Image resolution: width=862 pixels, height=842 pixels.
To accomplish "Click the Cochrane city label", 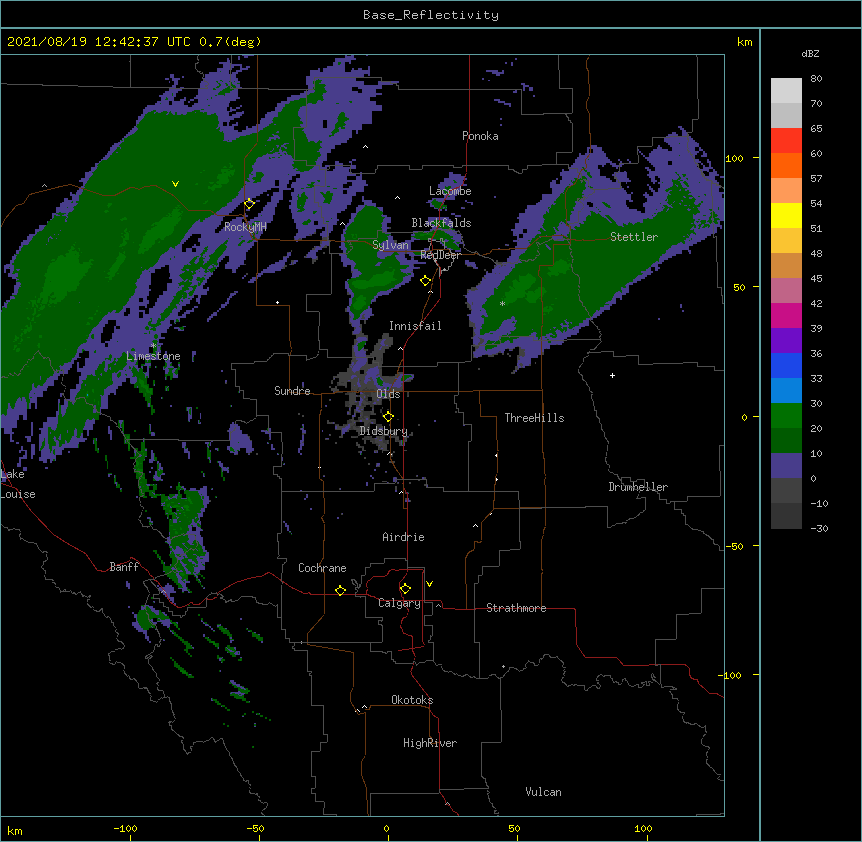I will [x=322, y=568].
